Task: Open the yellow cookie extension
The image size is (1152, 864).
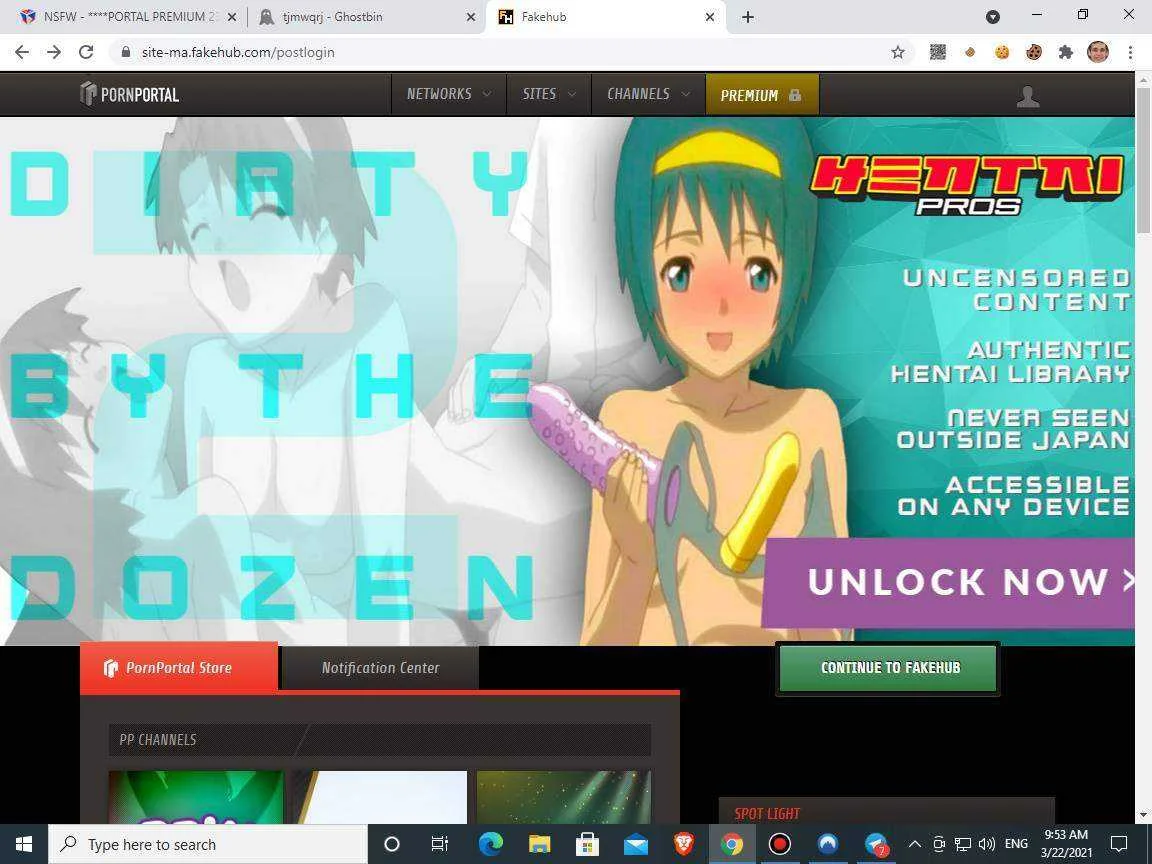Action: [x=1001, y=52]
